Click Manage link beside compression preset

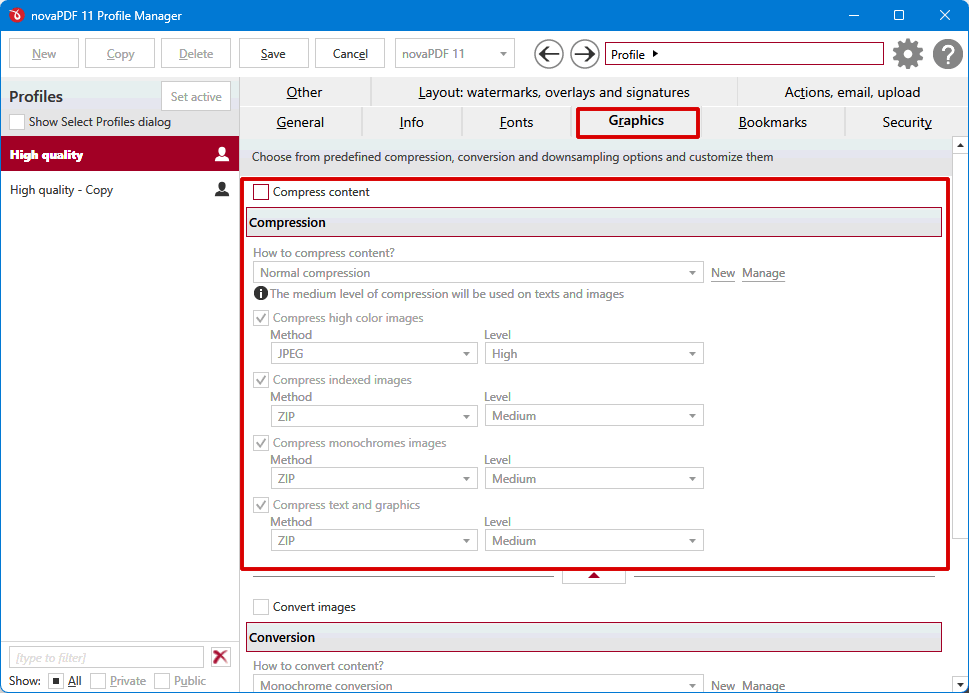[x=763, y=273]
